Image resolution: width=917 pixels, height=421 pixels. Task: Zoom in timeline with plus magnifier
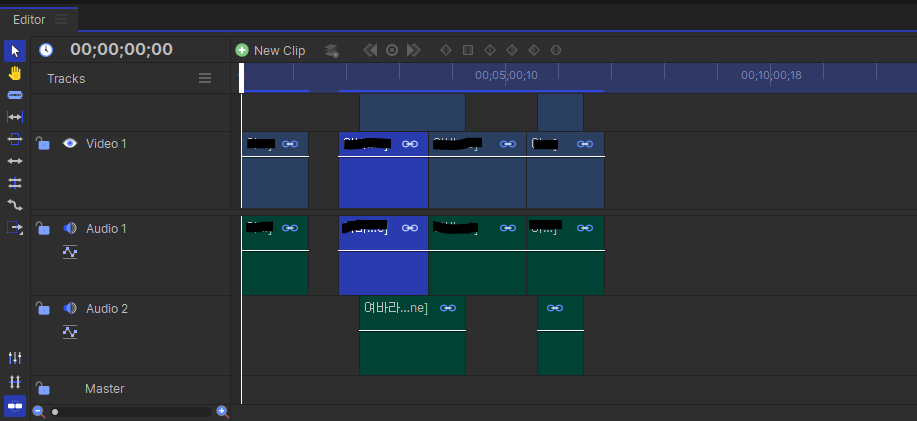tap(222, 412)
